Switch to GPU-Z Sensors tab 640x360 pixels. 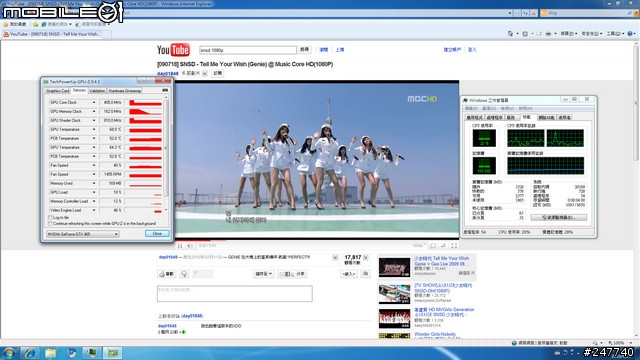(79, 90)
